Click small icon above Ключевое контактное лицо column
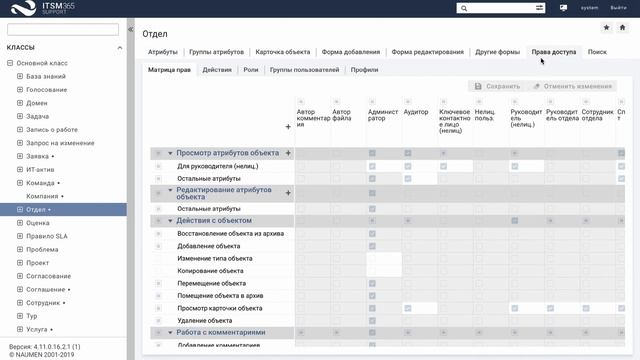This screenshot has width=640, height=360. pyautogui.click(x=443, y=102)
